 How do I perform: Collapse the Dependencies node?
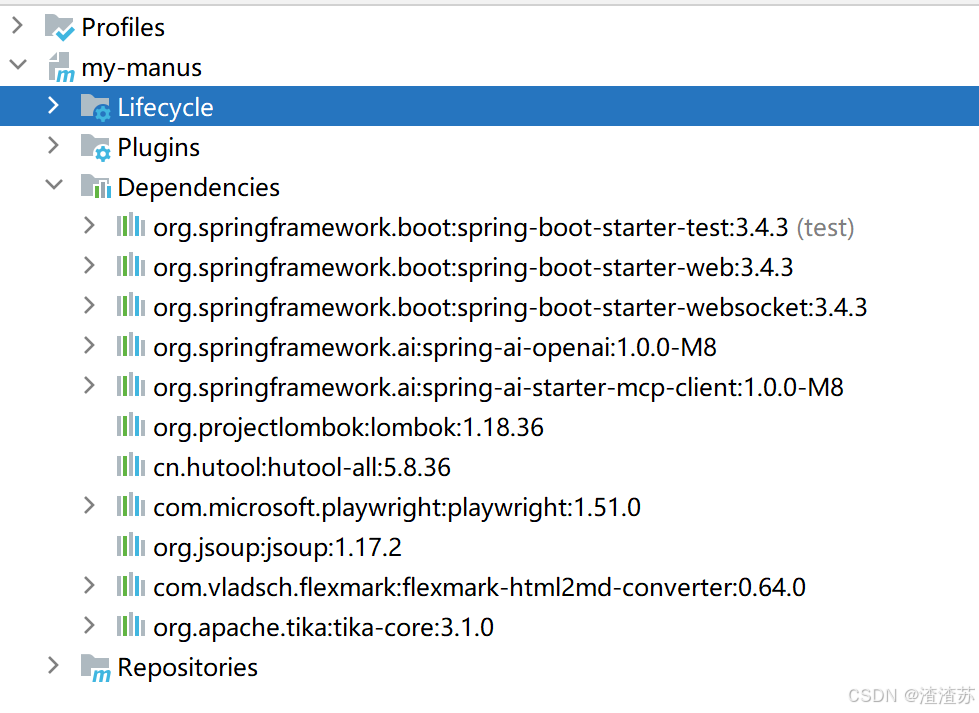(x=55, y=185)
